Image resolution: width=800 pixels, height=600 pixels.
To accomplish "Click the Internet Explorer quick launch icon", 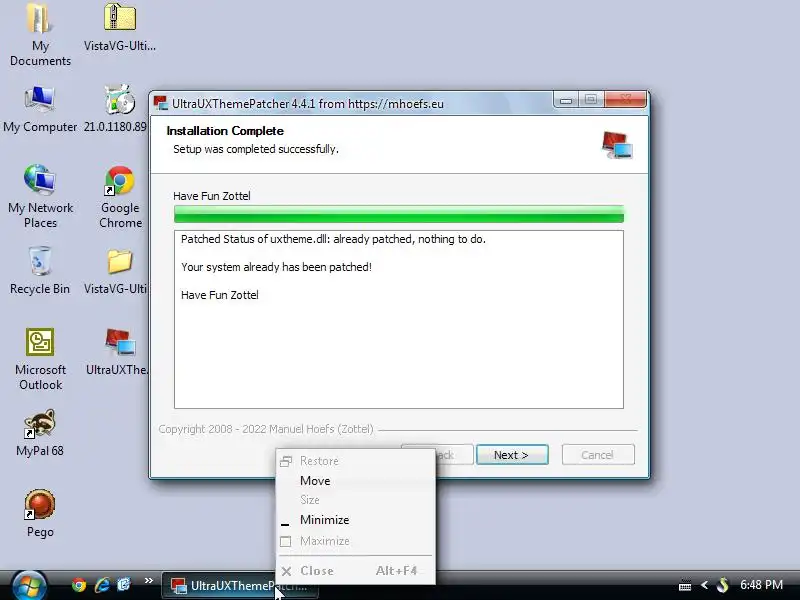I will (102, 585).
